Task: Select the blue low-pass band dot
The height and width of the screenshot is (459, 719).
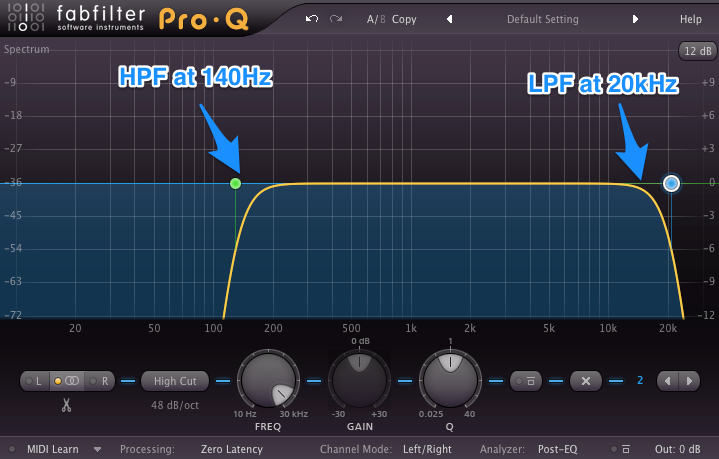Action: [671, 183]
